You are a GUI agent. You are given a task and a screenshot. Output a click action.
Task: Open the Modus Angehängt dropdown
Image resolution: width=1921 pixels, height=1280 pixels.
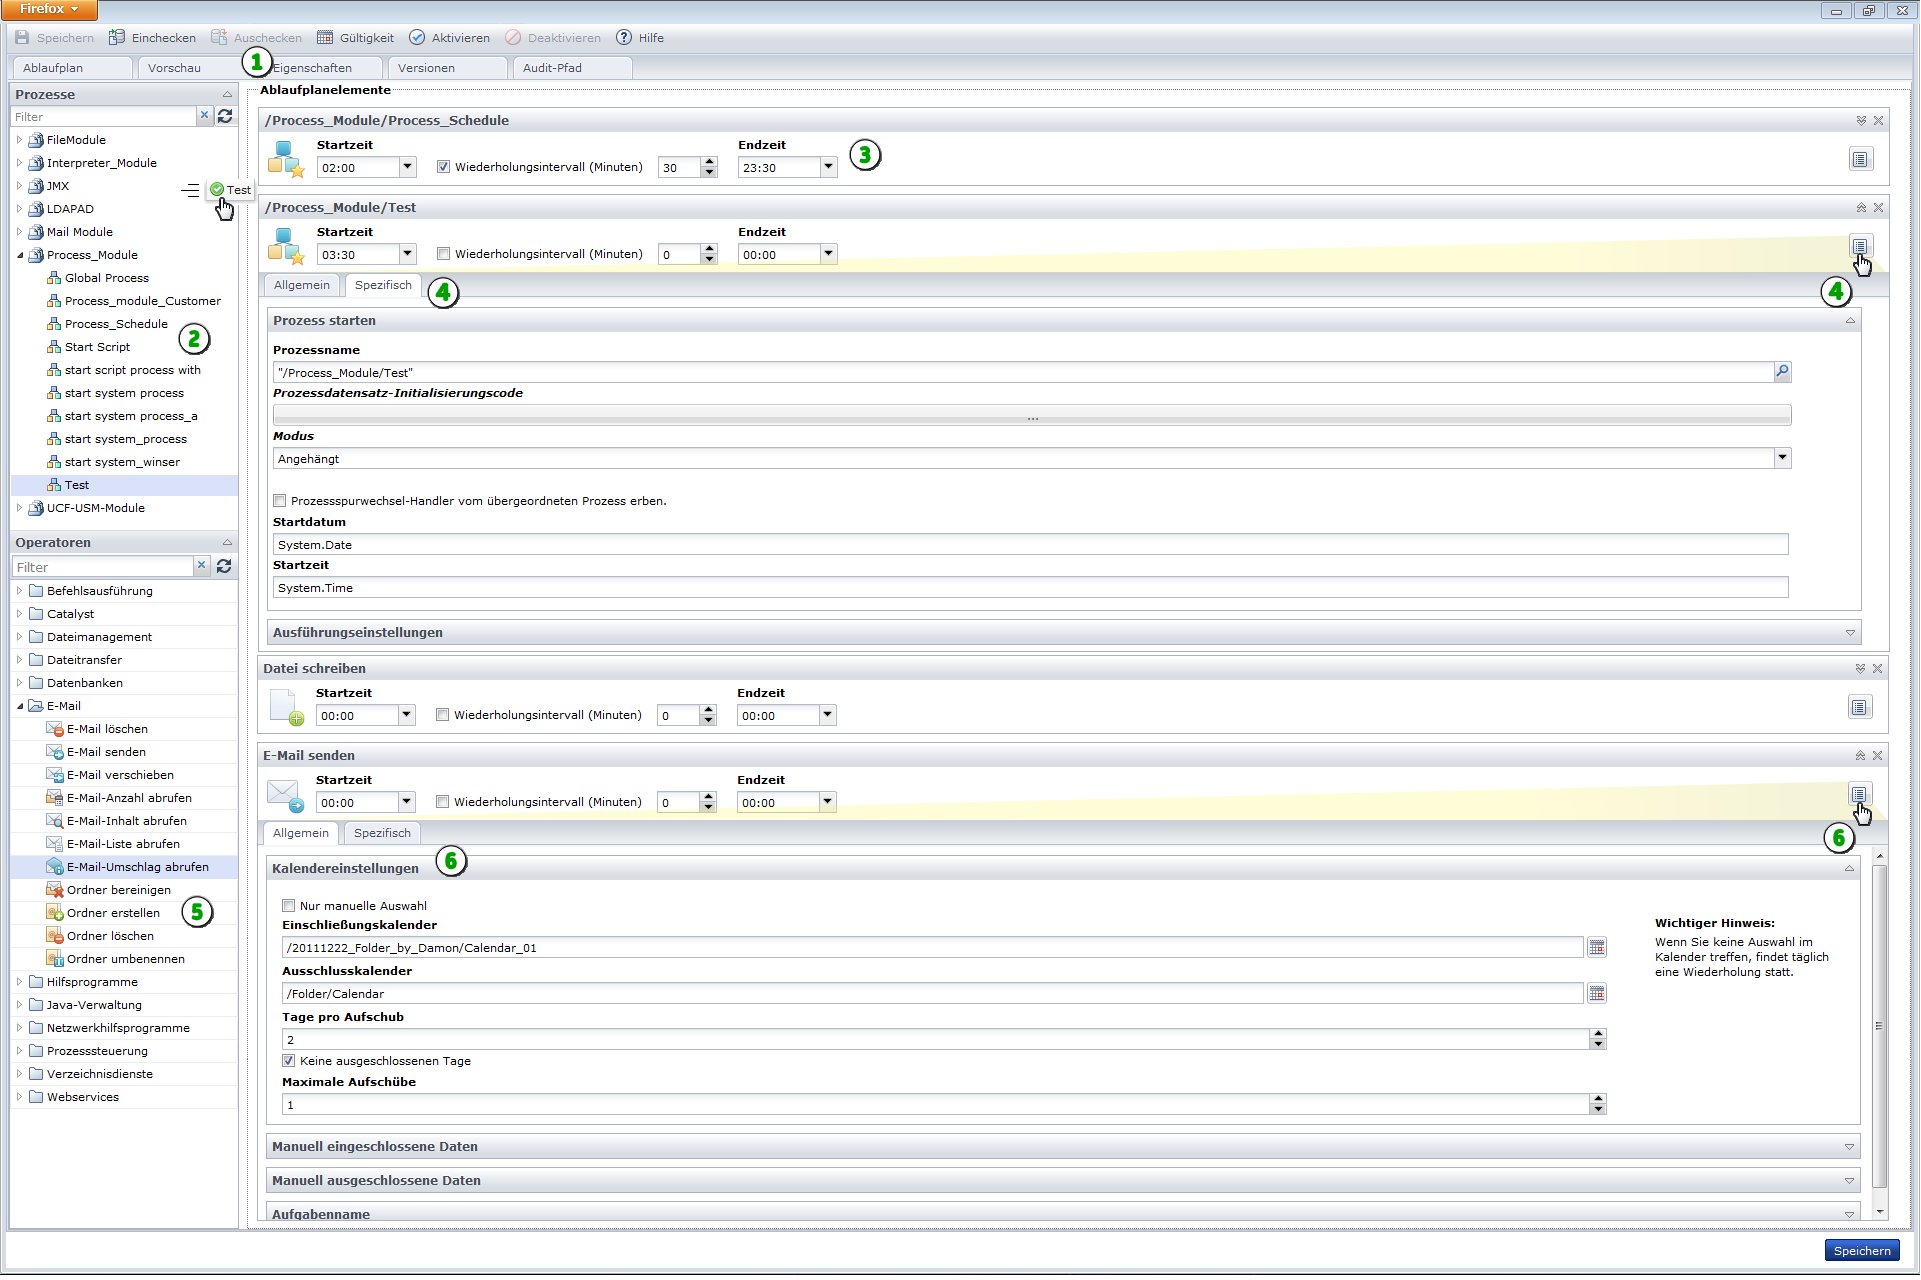click(1782, 458)
